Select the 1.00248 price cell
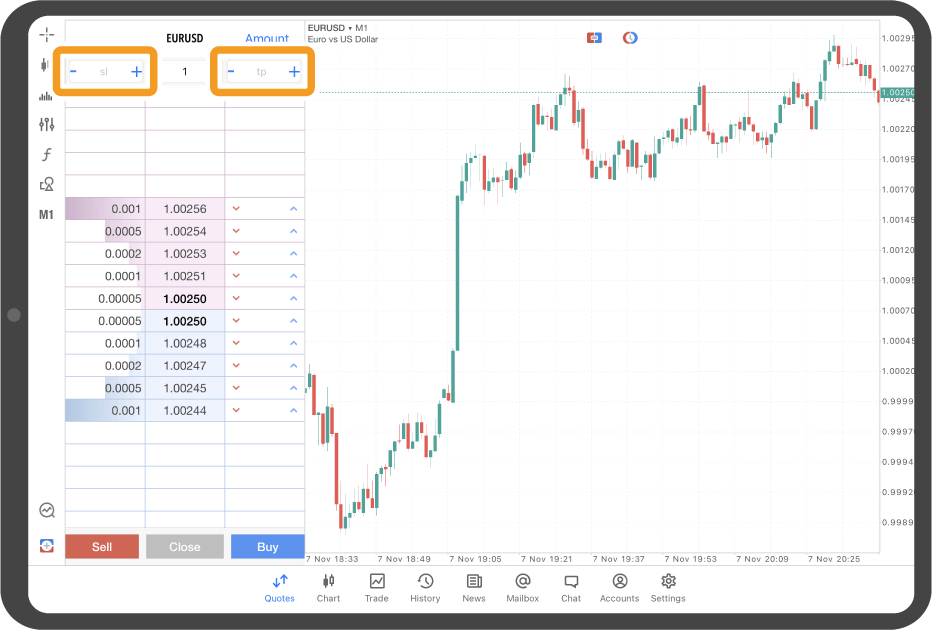Viewport: 932px width, 630px height. click(x=185, y=344)
